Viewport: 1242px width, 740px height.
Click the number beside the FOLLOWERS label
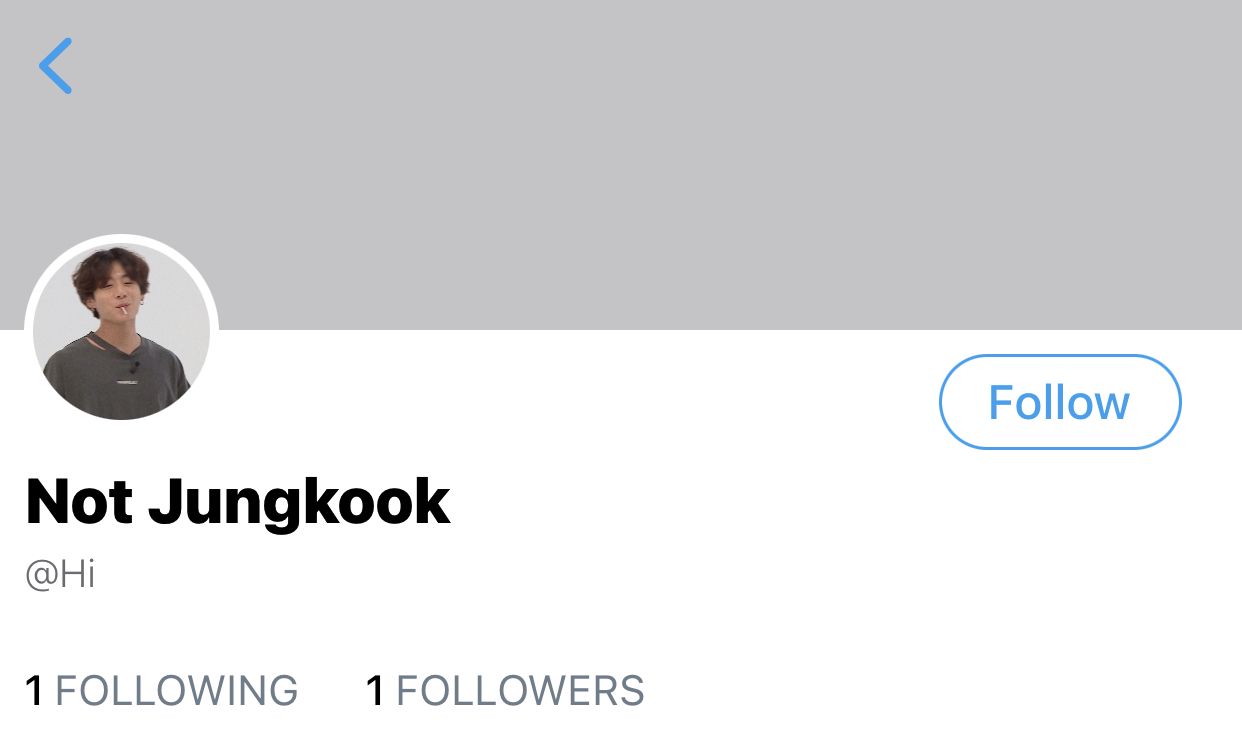pos(376,691)
